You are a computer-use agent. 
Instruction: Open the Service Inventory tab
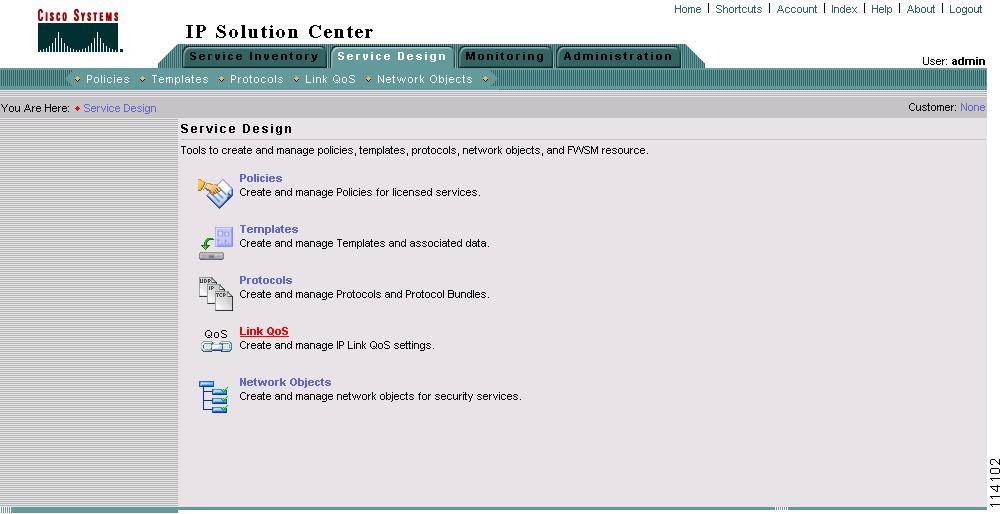click(x=254, y=56)
